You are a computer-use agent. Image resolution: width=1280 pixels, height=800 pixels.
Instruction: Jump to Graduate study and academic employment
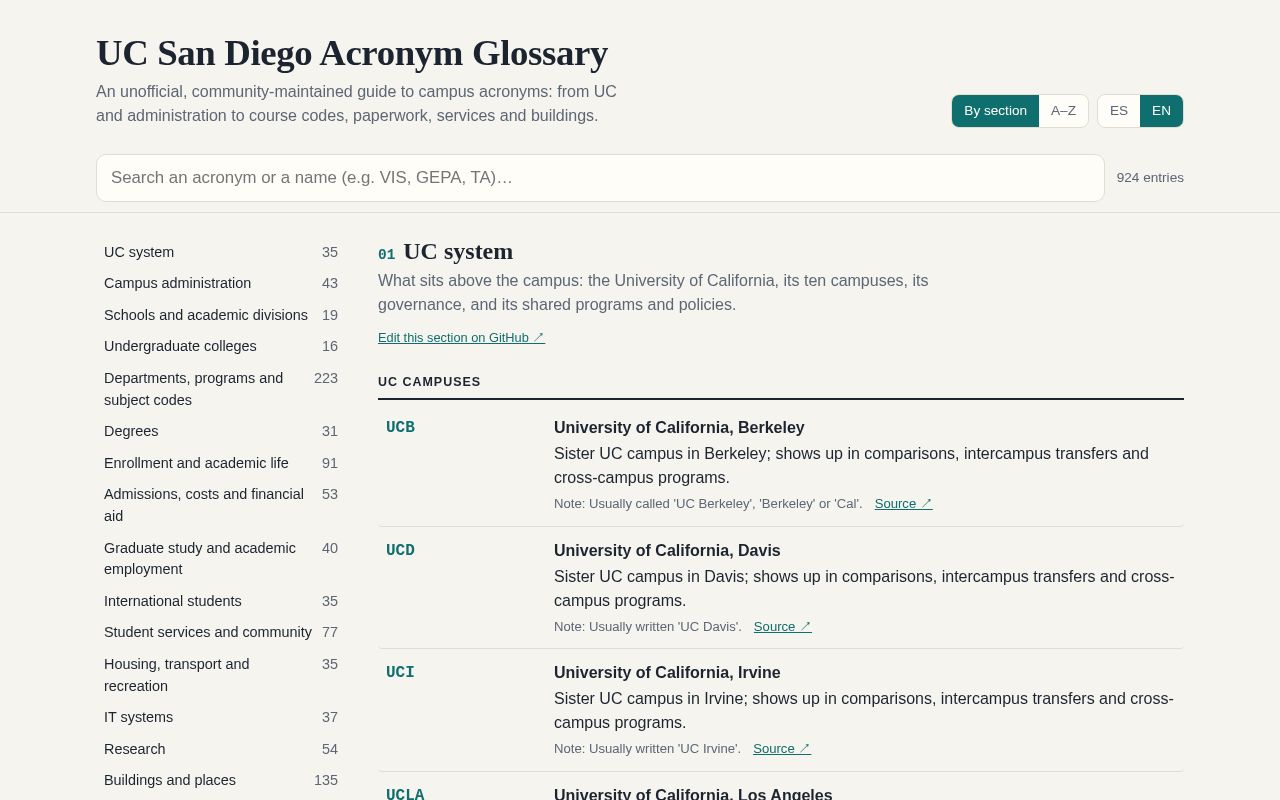[x=221, y=559]
